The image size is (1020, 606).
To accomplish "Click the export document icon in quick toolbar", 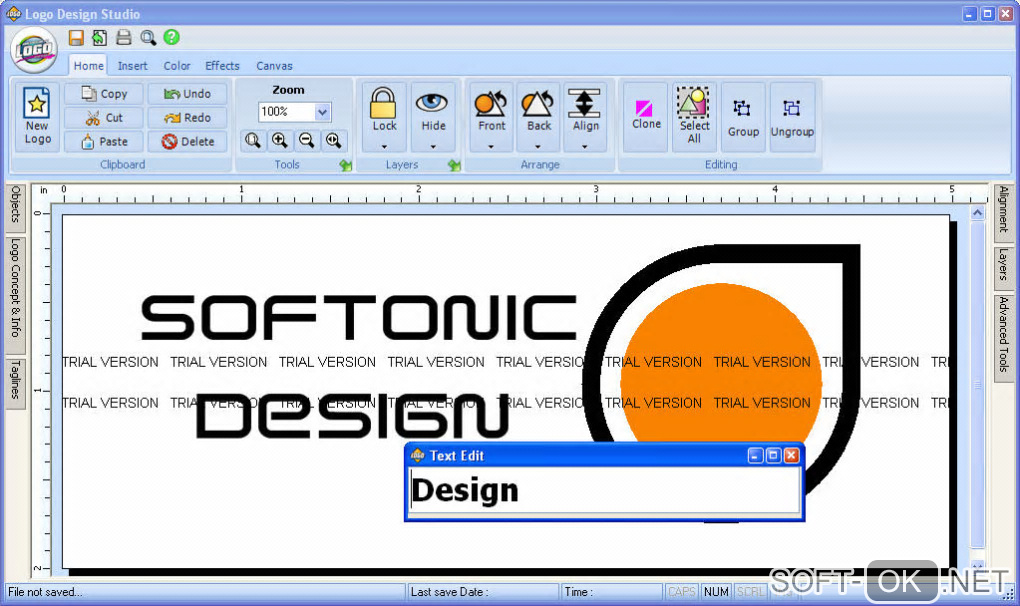I will [100, 38].
